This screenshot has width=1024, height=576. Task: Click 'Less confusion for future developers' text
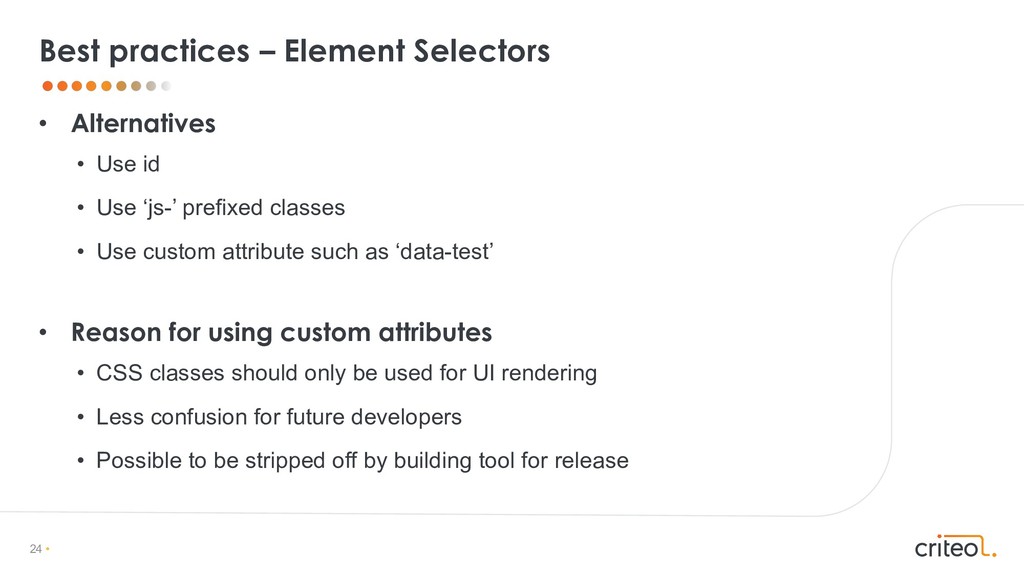click(279, 417)
